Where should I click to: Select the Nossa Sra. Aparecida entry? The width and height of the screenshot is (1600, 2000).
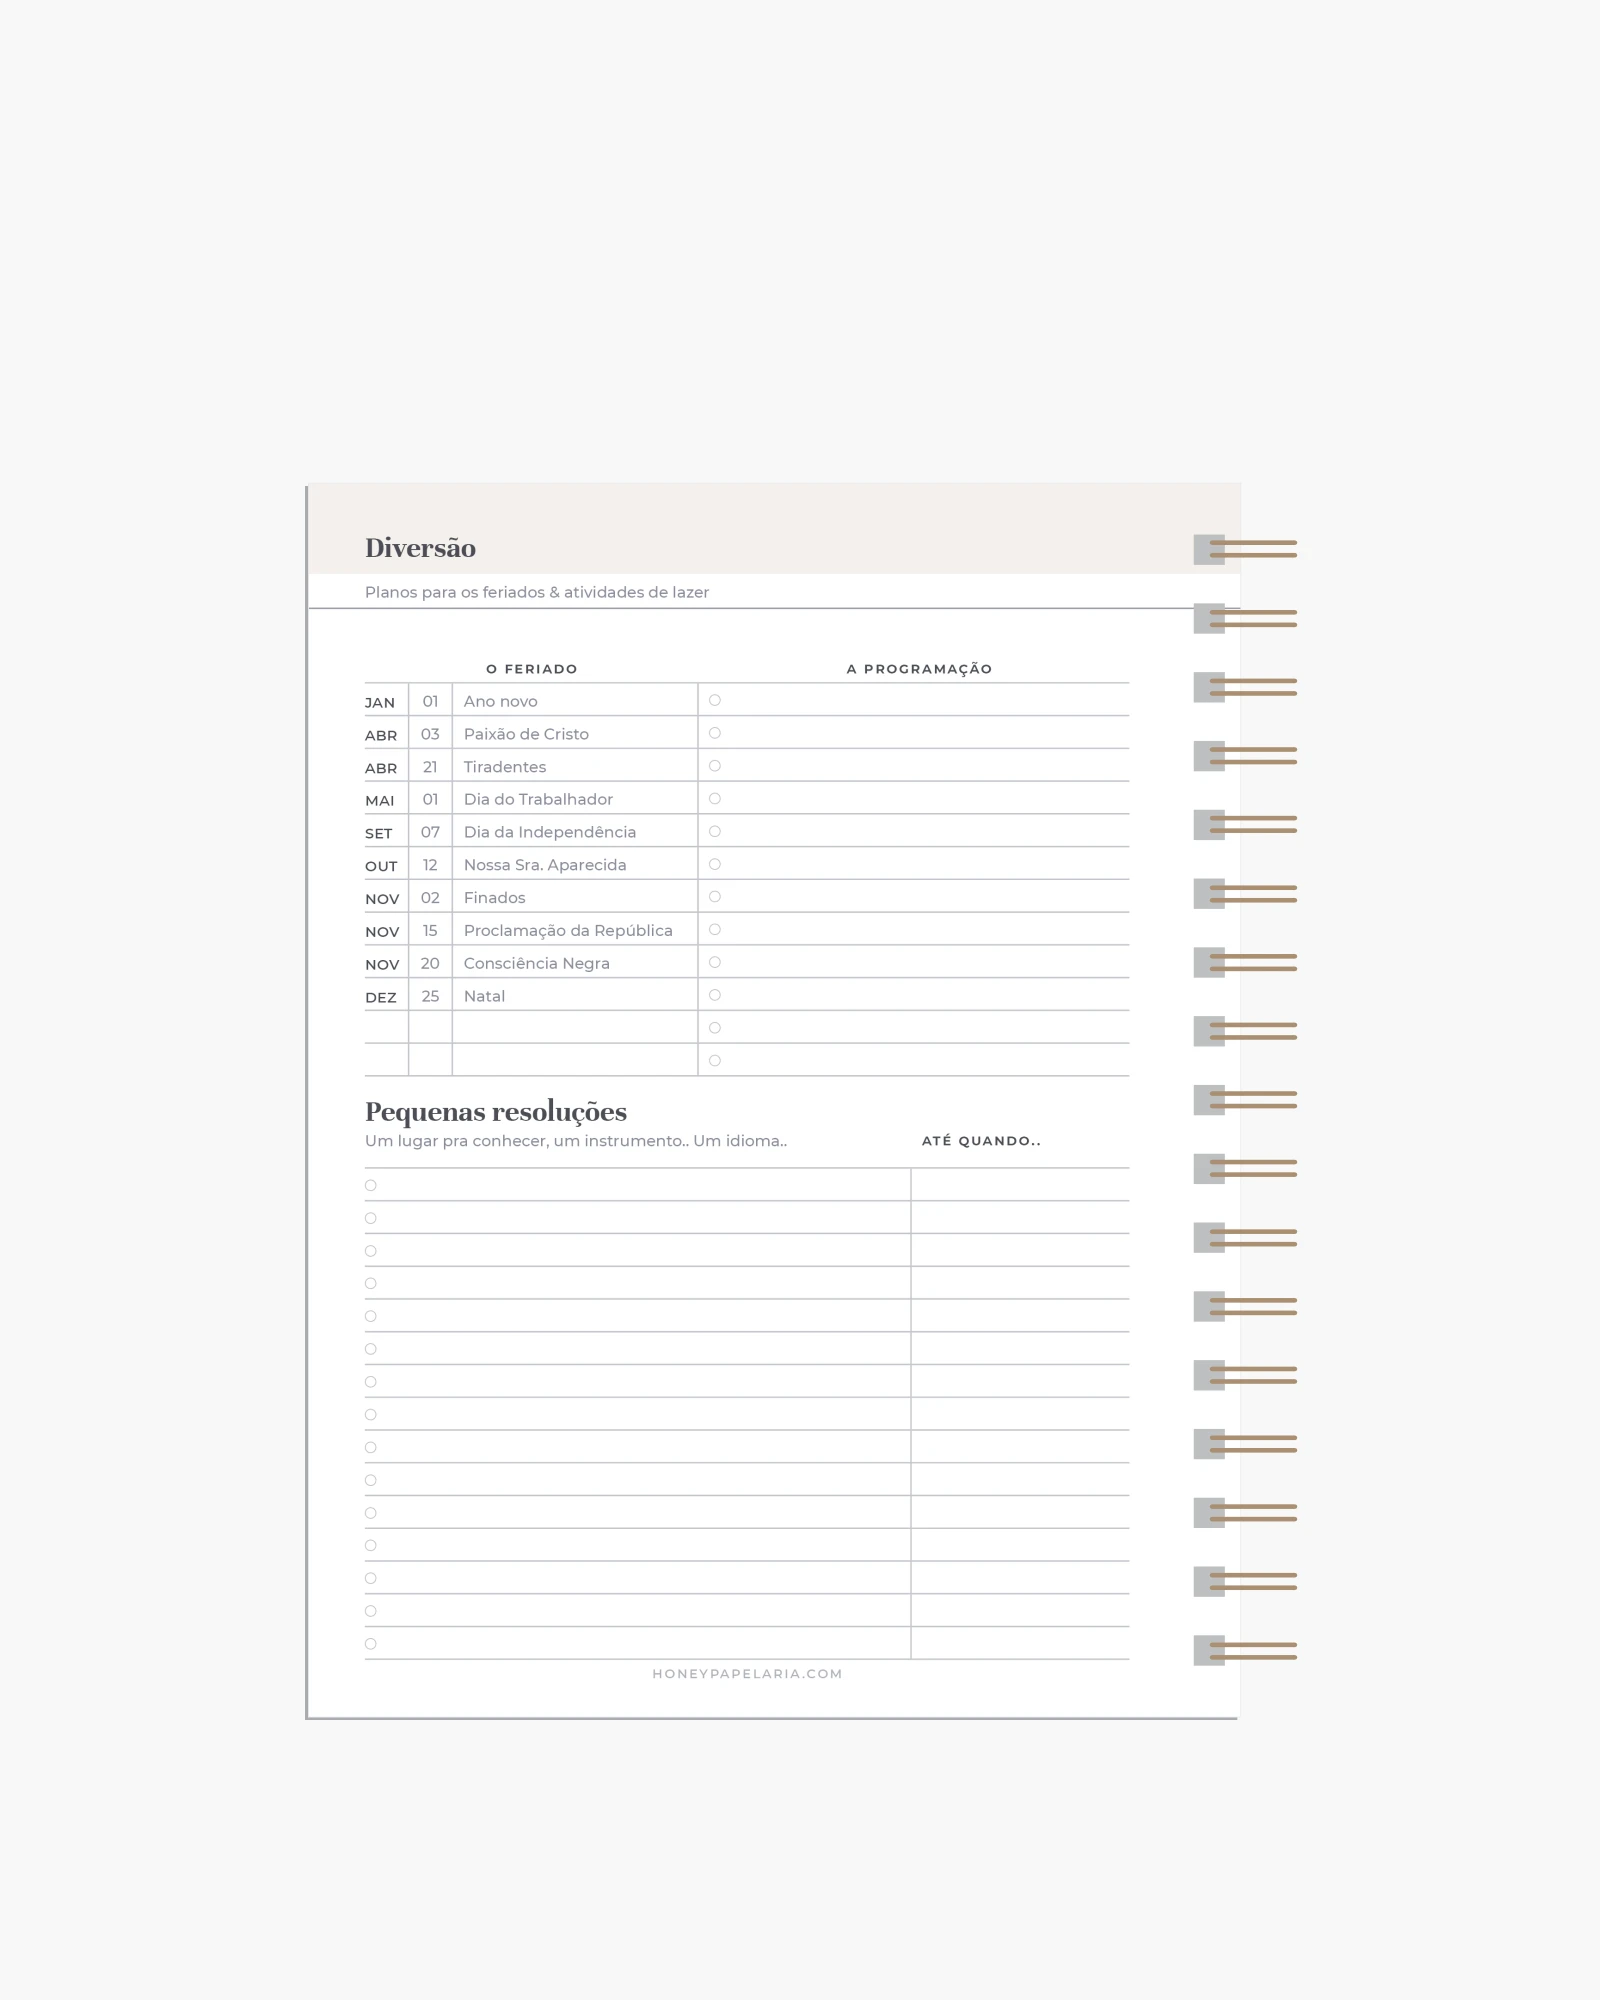pyautogui.click(x=545, y=865)
